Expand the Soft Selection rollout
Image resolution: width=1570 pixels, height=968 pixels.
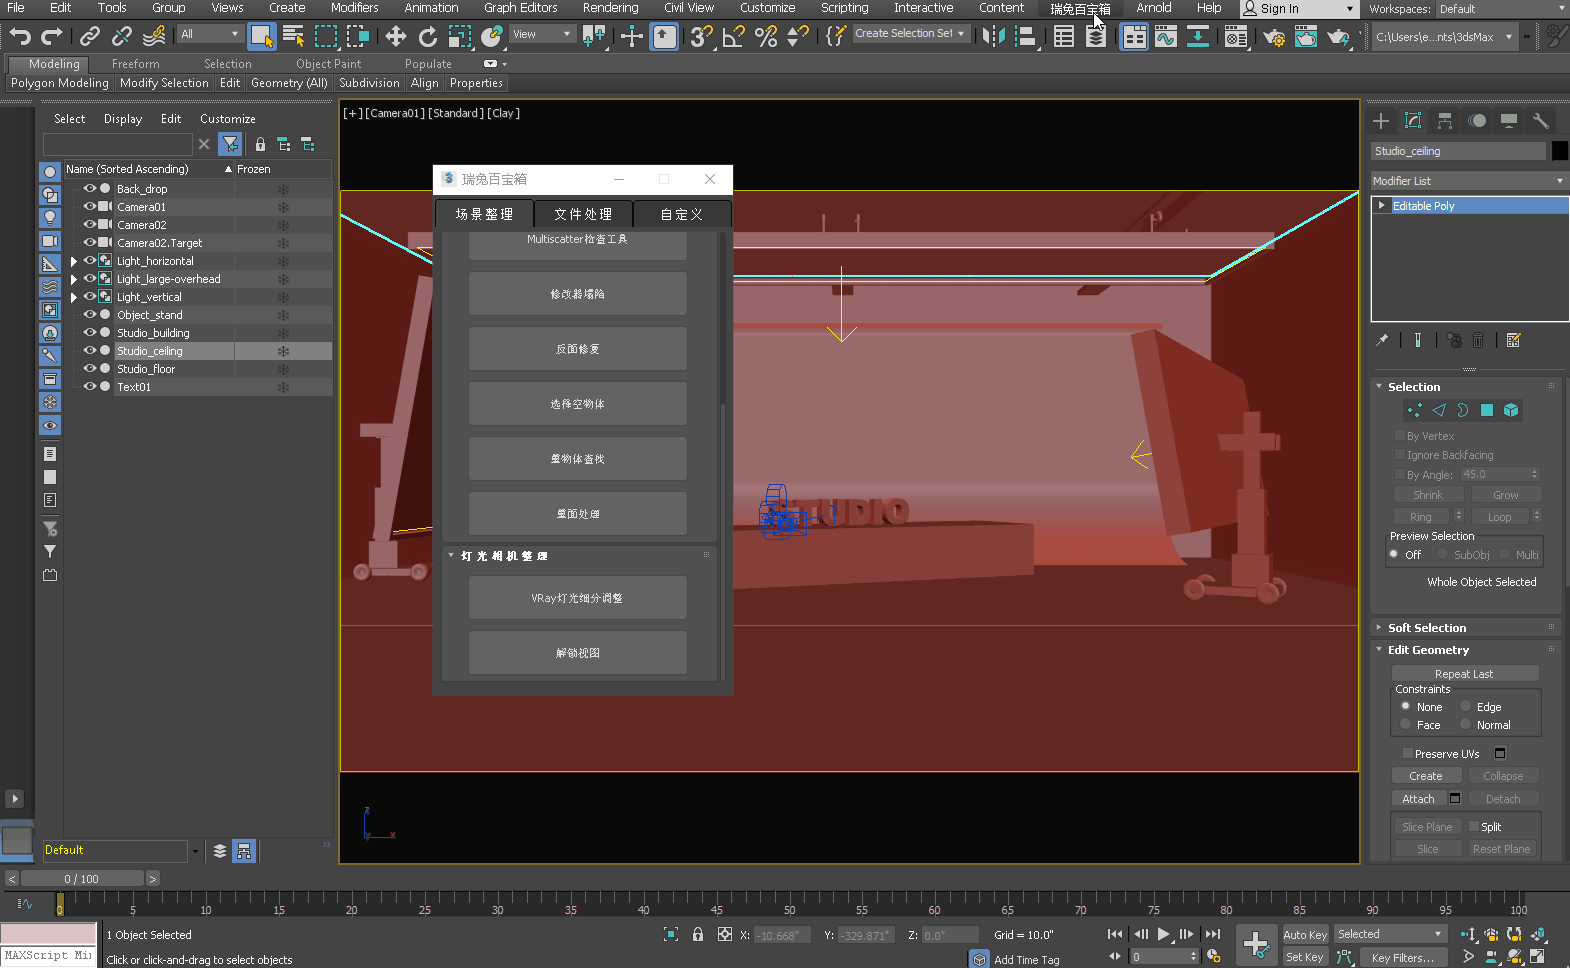[x=1426, y=628]
